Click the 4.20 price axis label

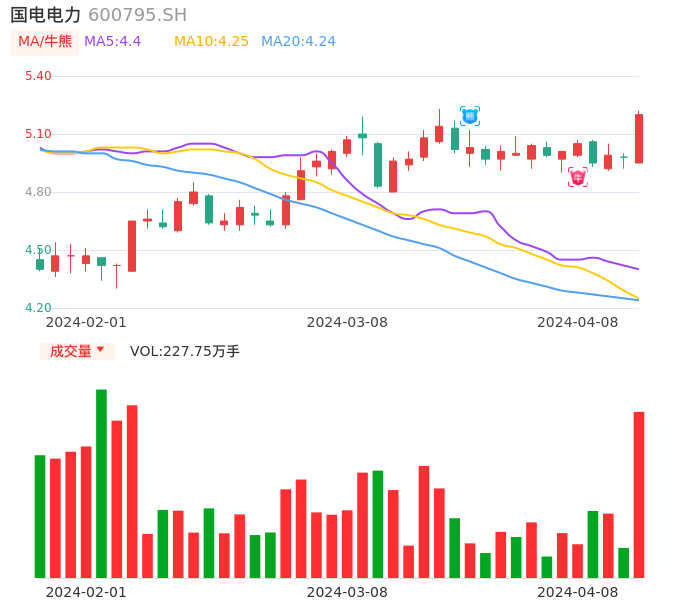(x=37, y=308)
